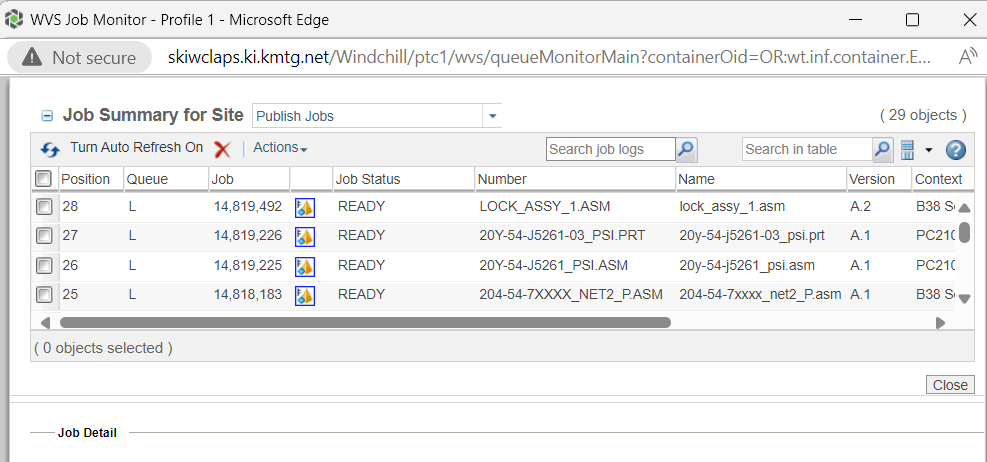Open the blue help question mark
Viewport: 987px width, 462px height.
click(955, 150)
